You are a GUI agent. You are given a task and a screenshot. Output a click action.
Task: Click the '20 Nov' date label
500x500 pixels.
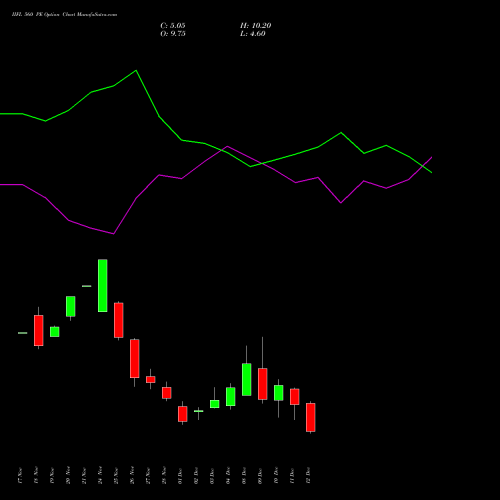[x=68, y=475]
